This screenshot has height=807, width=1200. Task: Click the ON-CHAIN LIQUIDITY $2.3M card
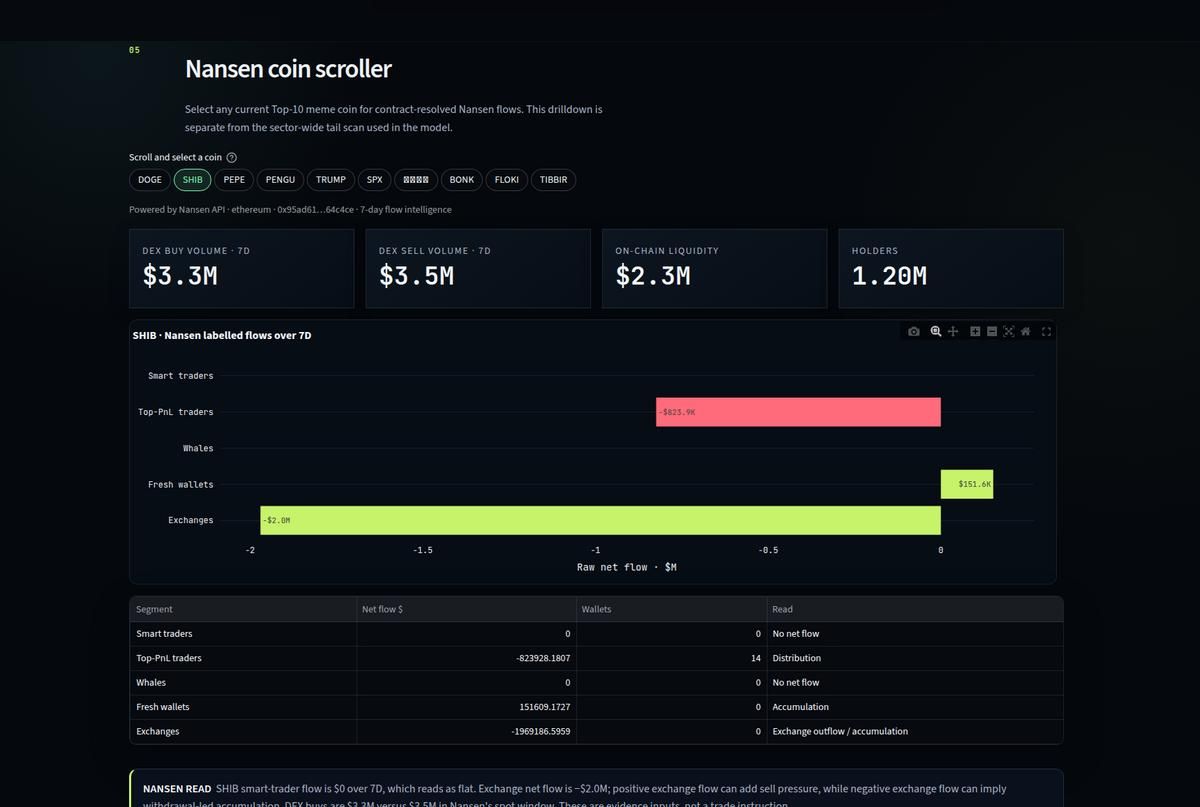[x=714, y=268]
